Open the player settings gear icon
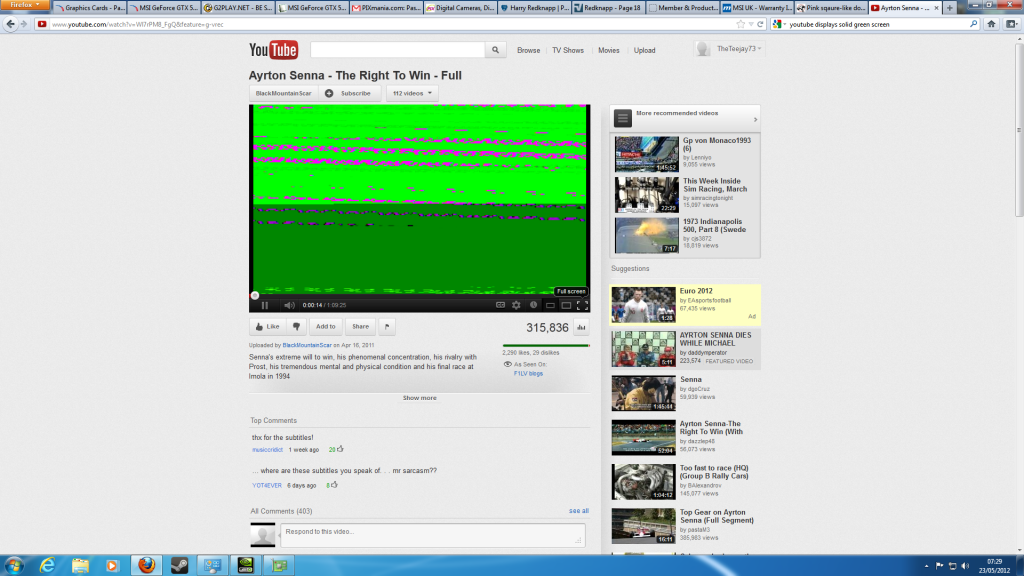Image resolution: width=1024 pixels, height=576 pixels. pyautogui.click(x=515, y=306)
